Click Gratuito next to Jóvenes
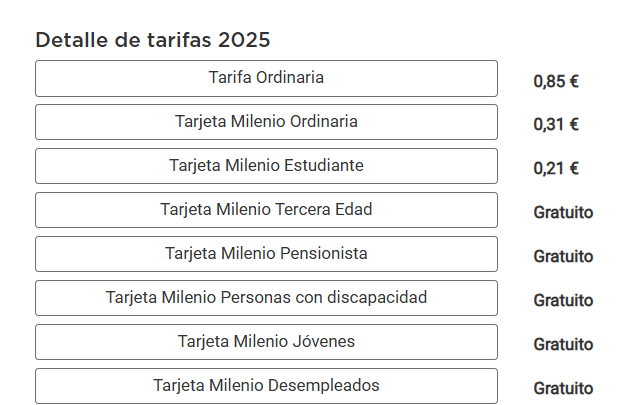The image size is (638, 405). [563, 344]
